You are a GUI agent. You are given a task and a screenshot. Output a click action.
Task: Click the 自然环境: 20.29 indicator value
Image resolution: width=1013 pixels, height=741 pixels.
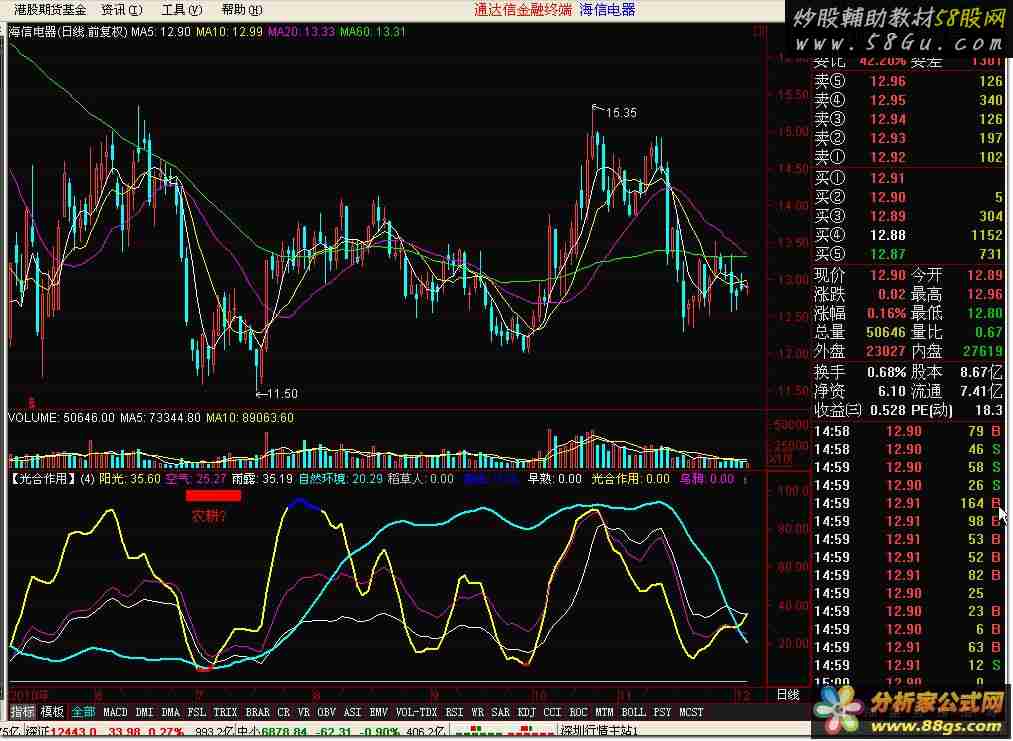[x=340, y=479]
